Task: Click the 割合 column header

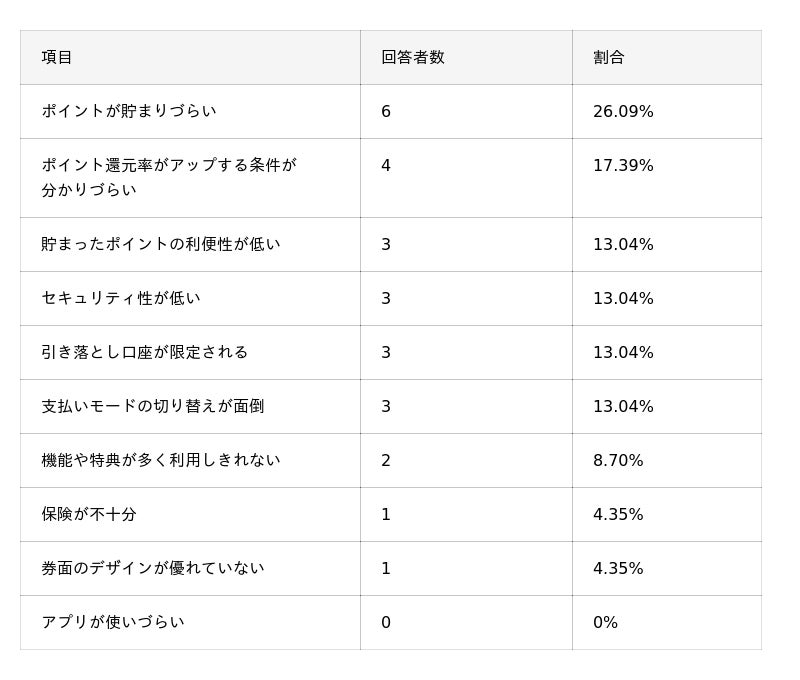Action: 608,58
